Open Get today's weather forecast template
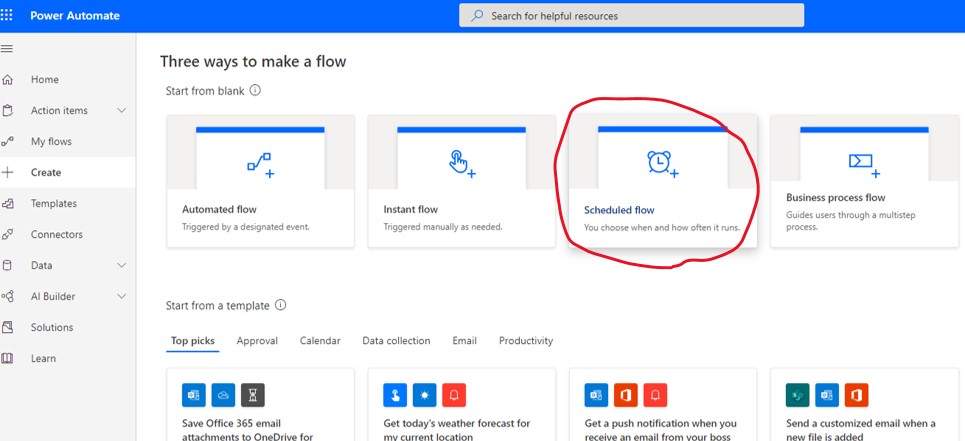This screenshot has width=965, height=441. coord(462,405)
